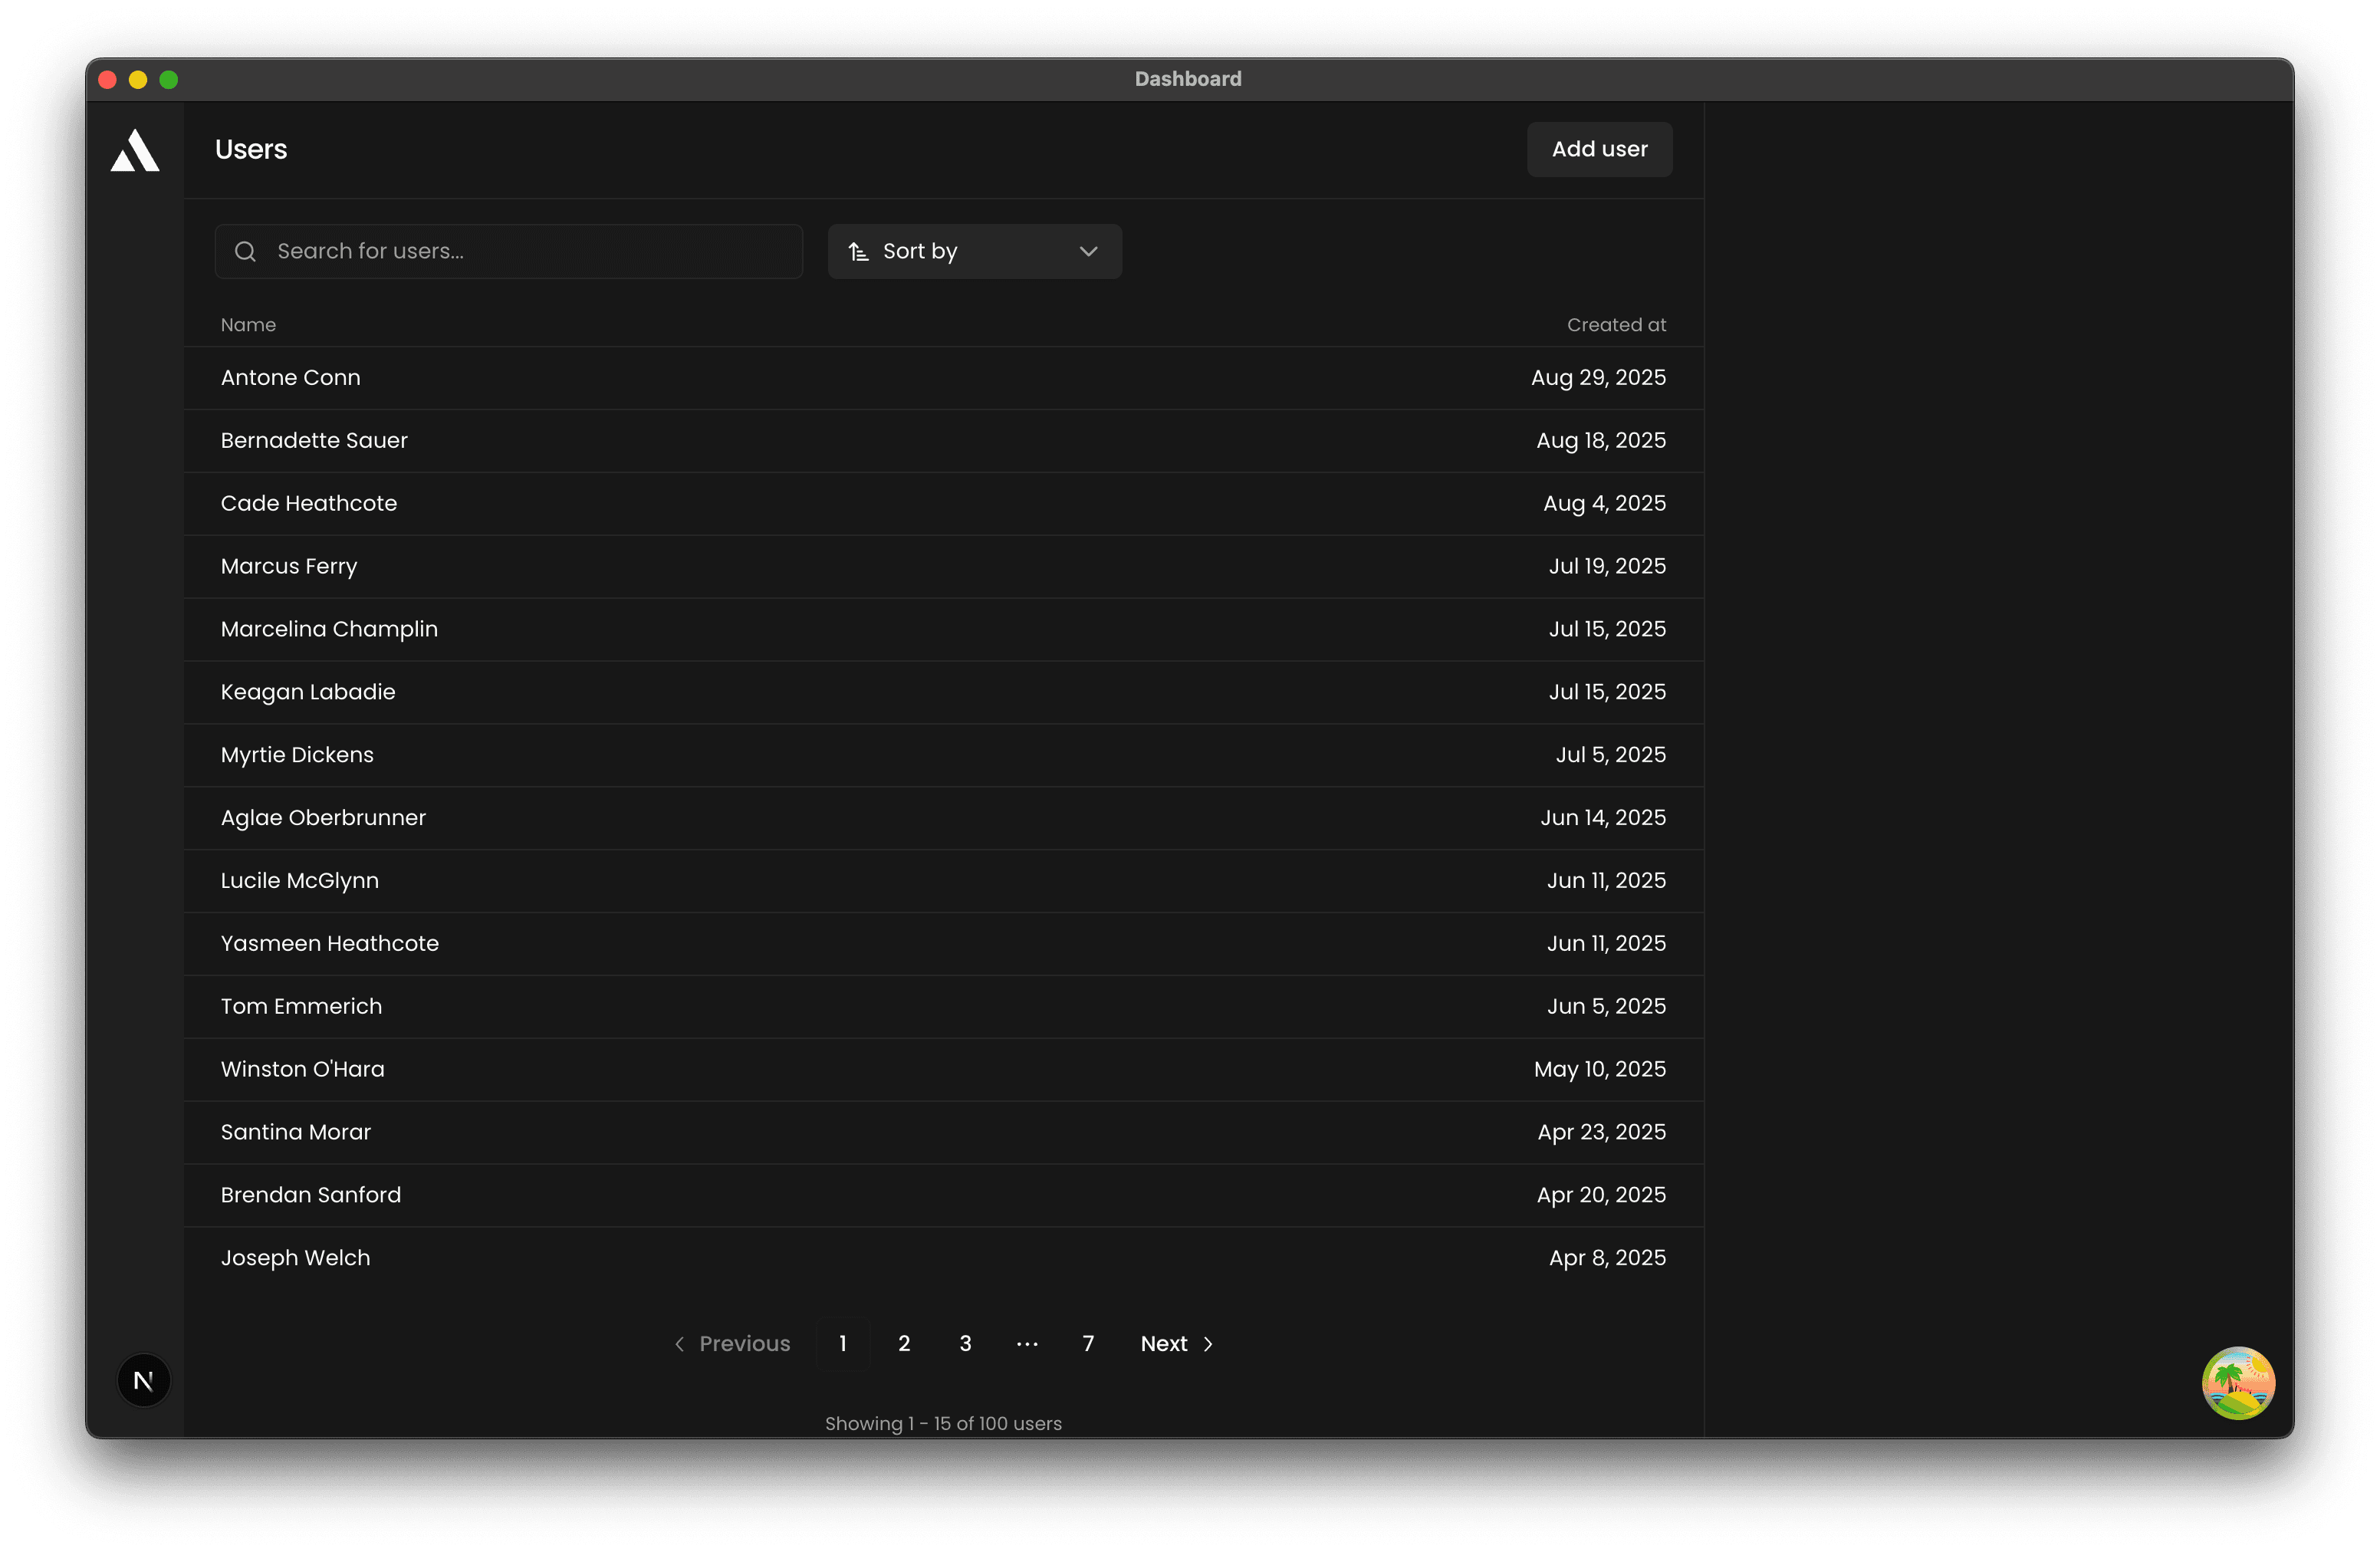Click the May 10, 2025 date

(x=1600, y=1071)
